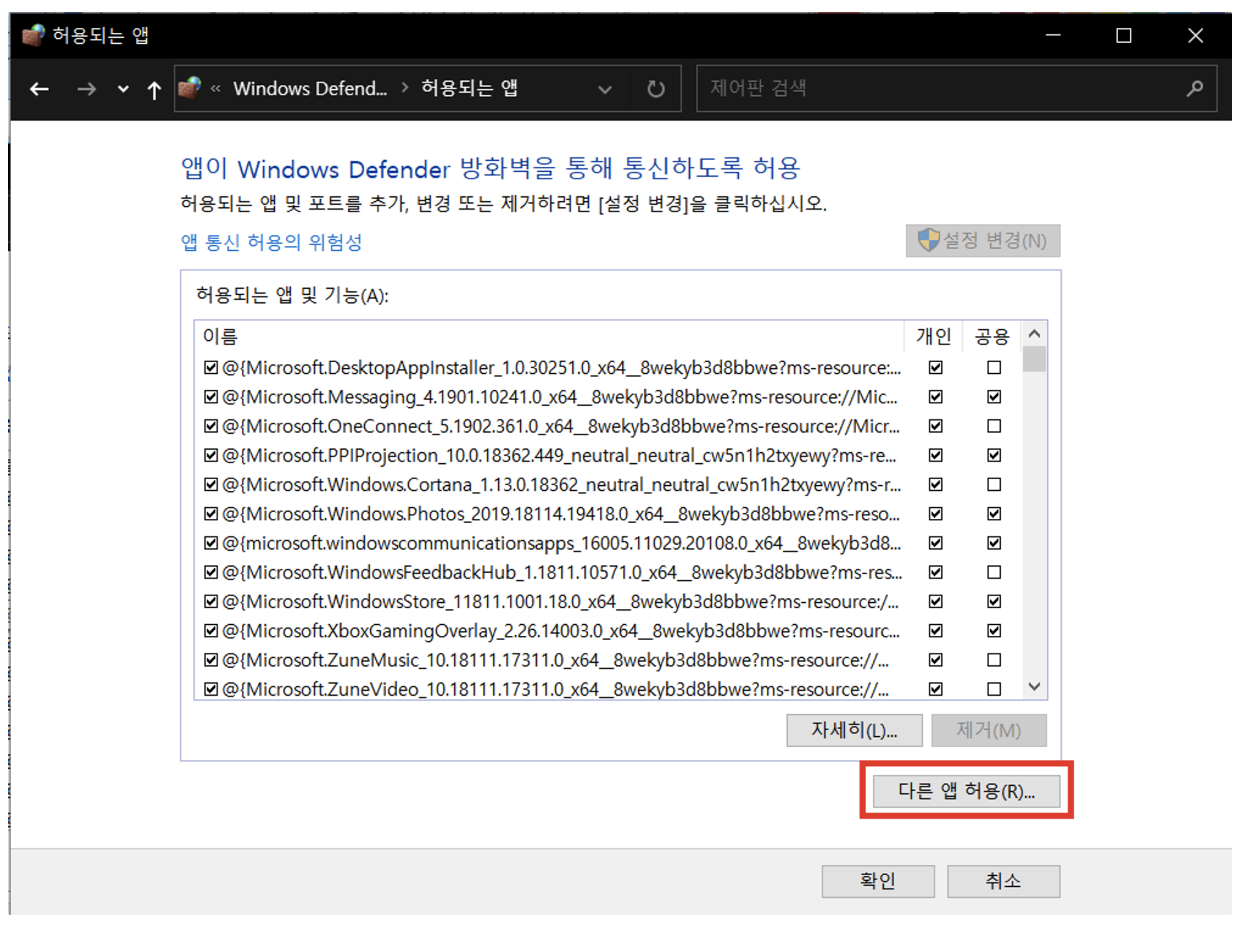1252x940 pixels.
Task: Disable 개인 for Microsoft.WindowsStore
Action: tap(935, 602)
